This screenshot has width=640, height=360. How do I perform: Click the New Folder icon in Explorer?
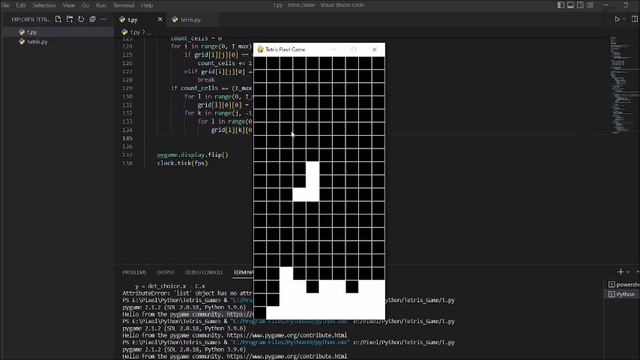coord(70,19)
